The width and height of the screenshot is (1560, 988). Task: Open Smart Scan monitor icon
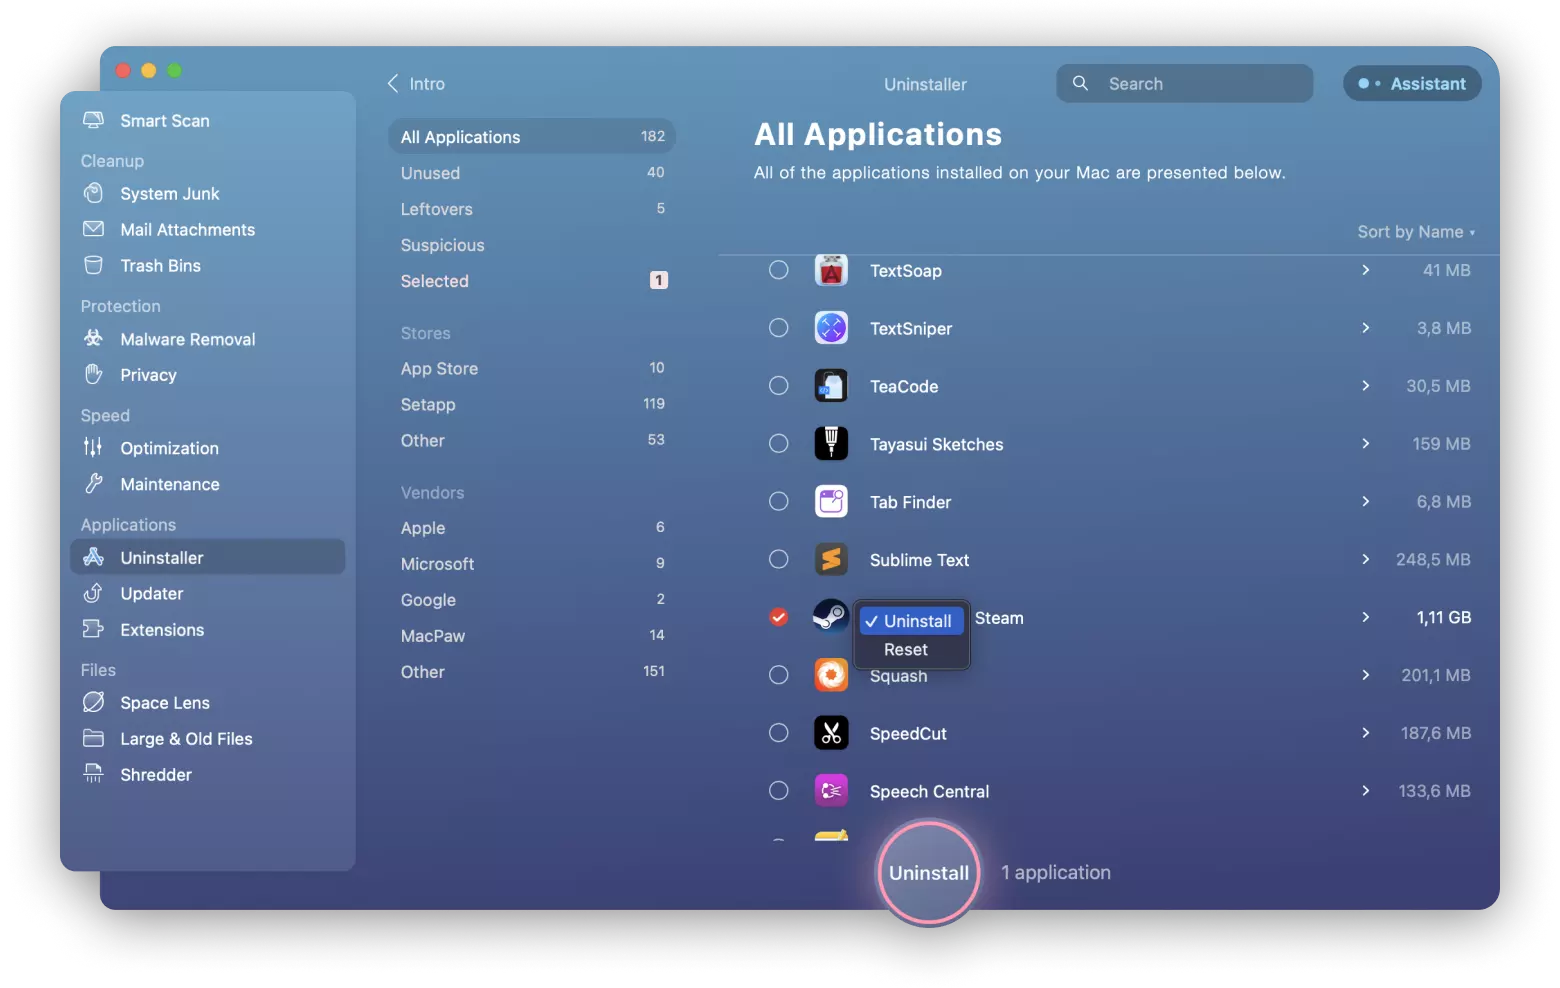[93, 120]
